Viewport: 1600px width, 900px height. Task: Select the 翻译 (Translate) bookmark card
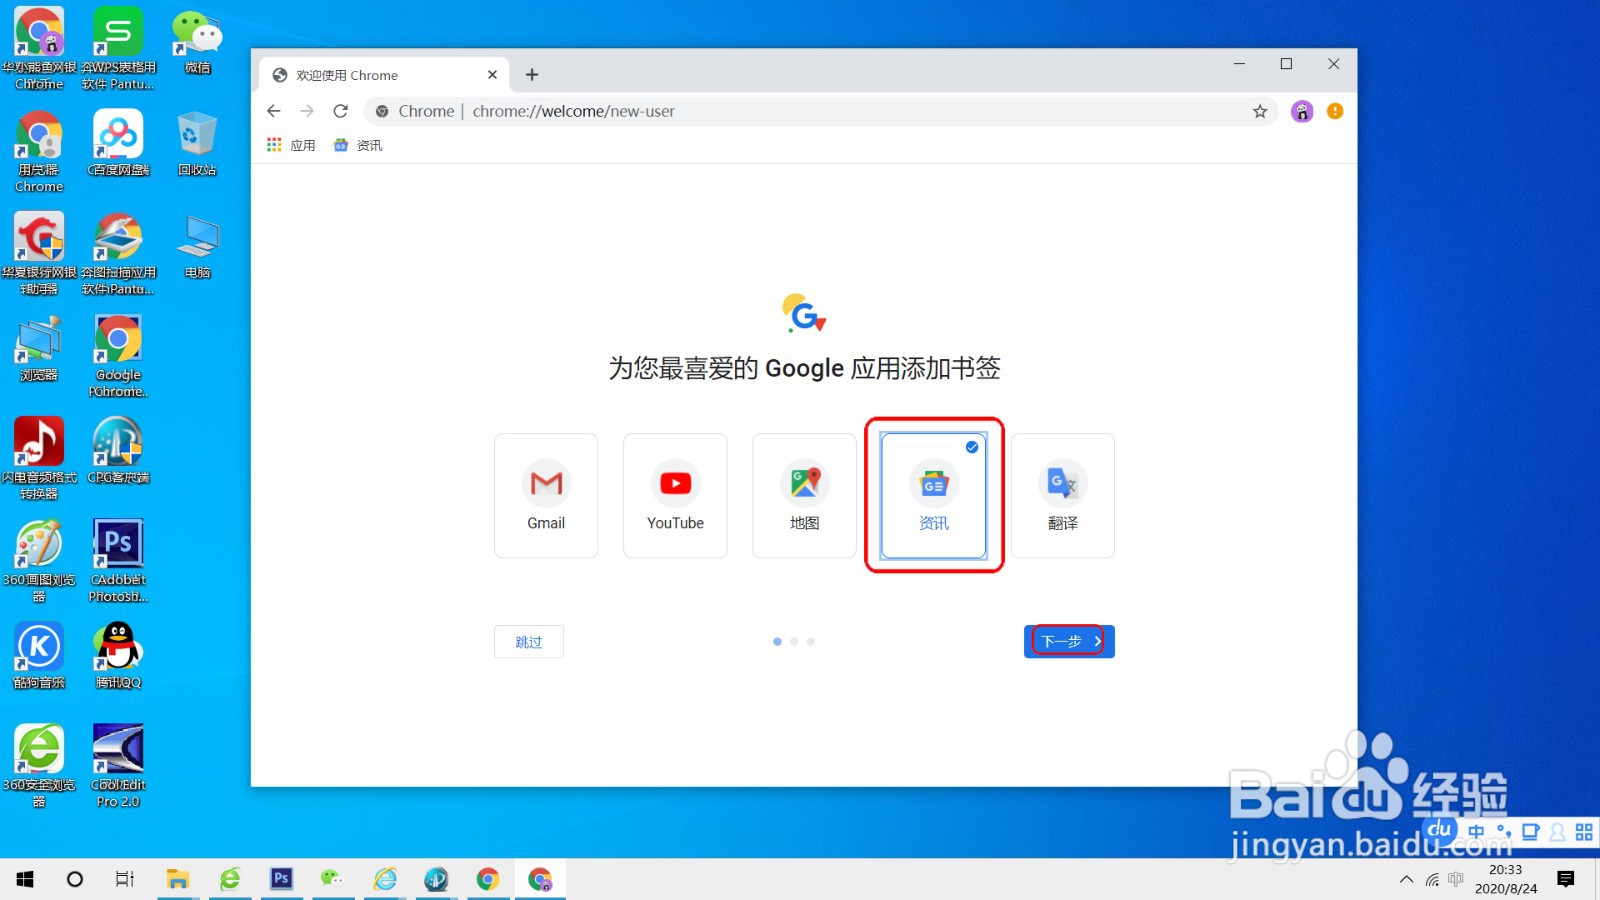1061,495
